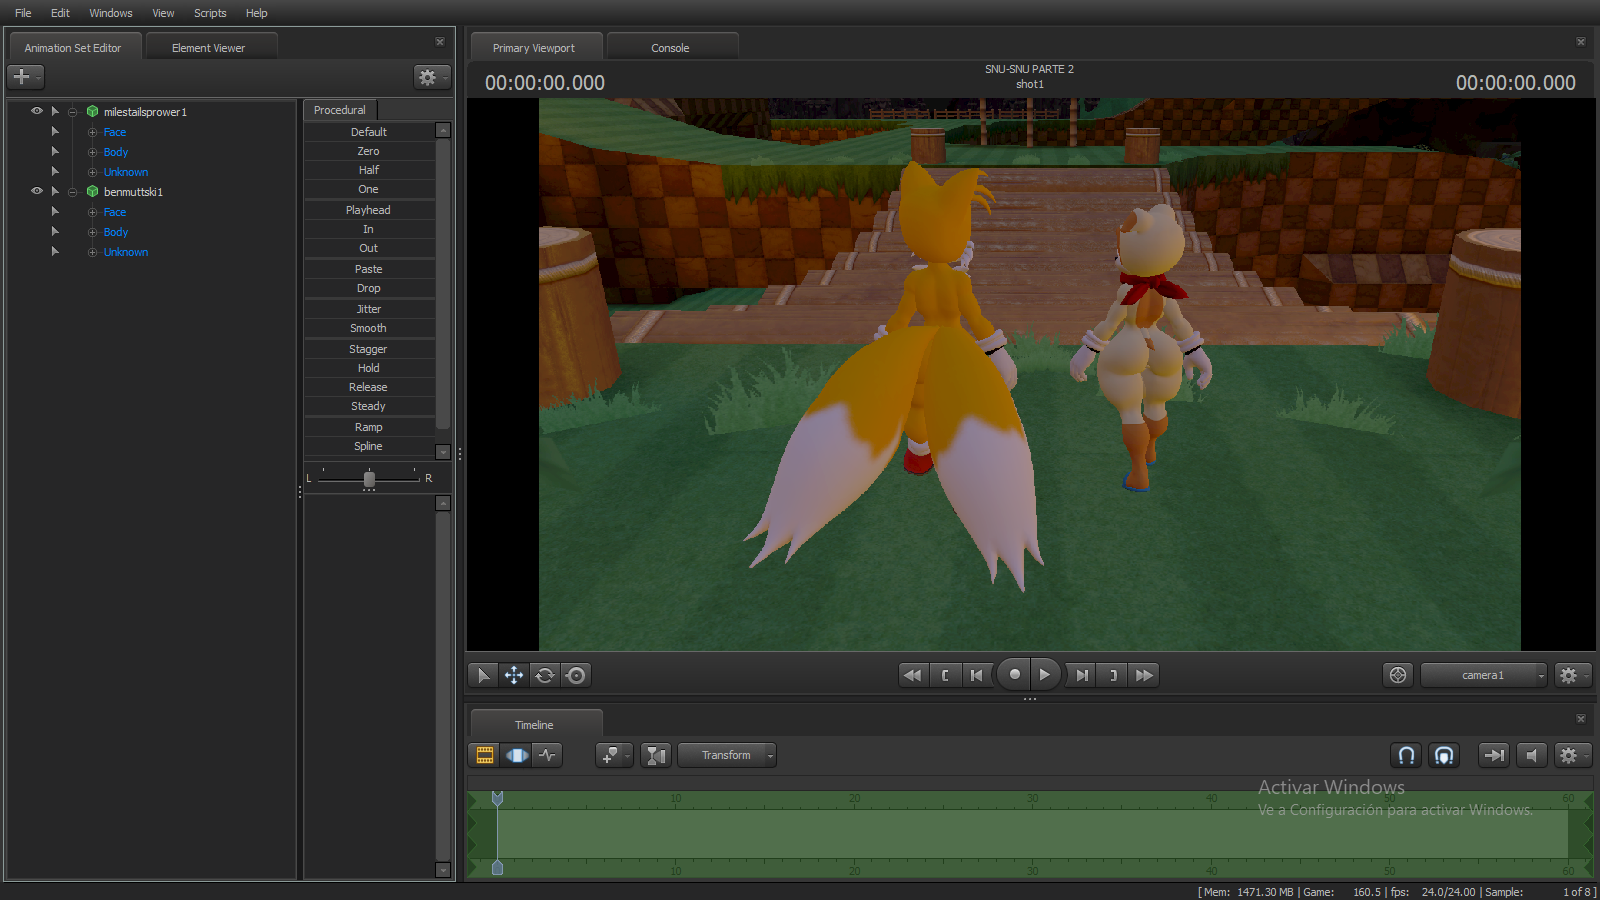Jump to the previous frame
Screen dimensions: 1600x900
coord(976,675)
